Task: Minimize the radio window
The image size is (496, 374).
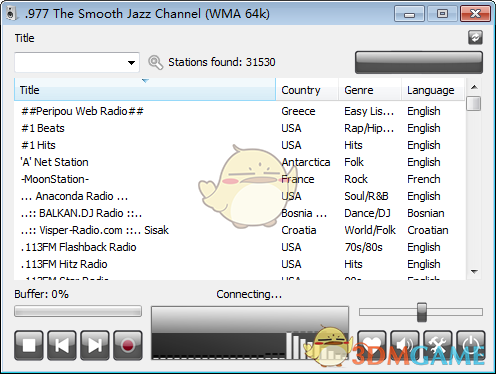Action: (409, 14)
